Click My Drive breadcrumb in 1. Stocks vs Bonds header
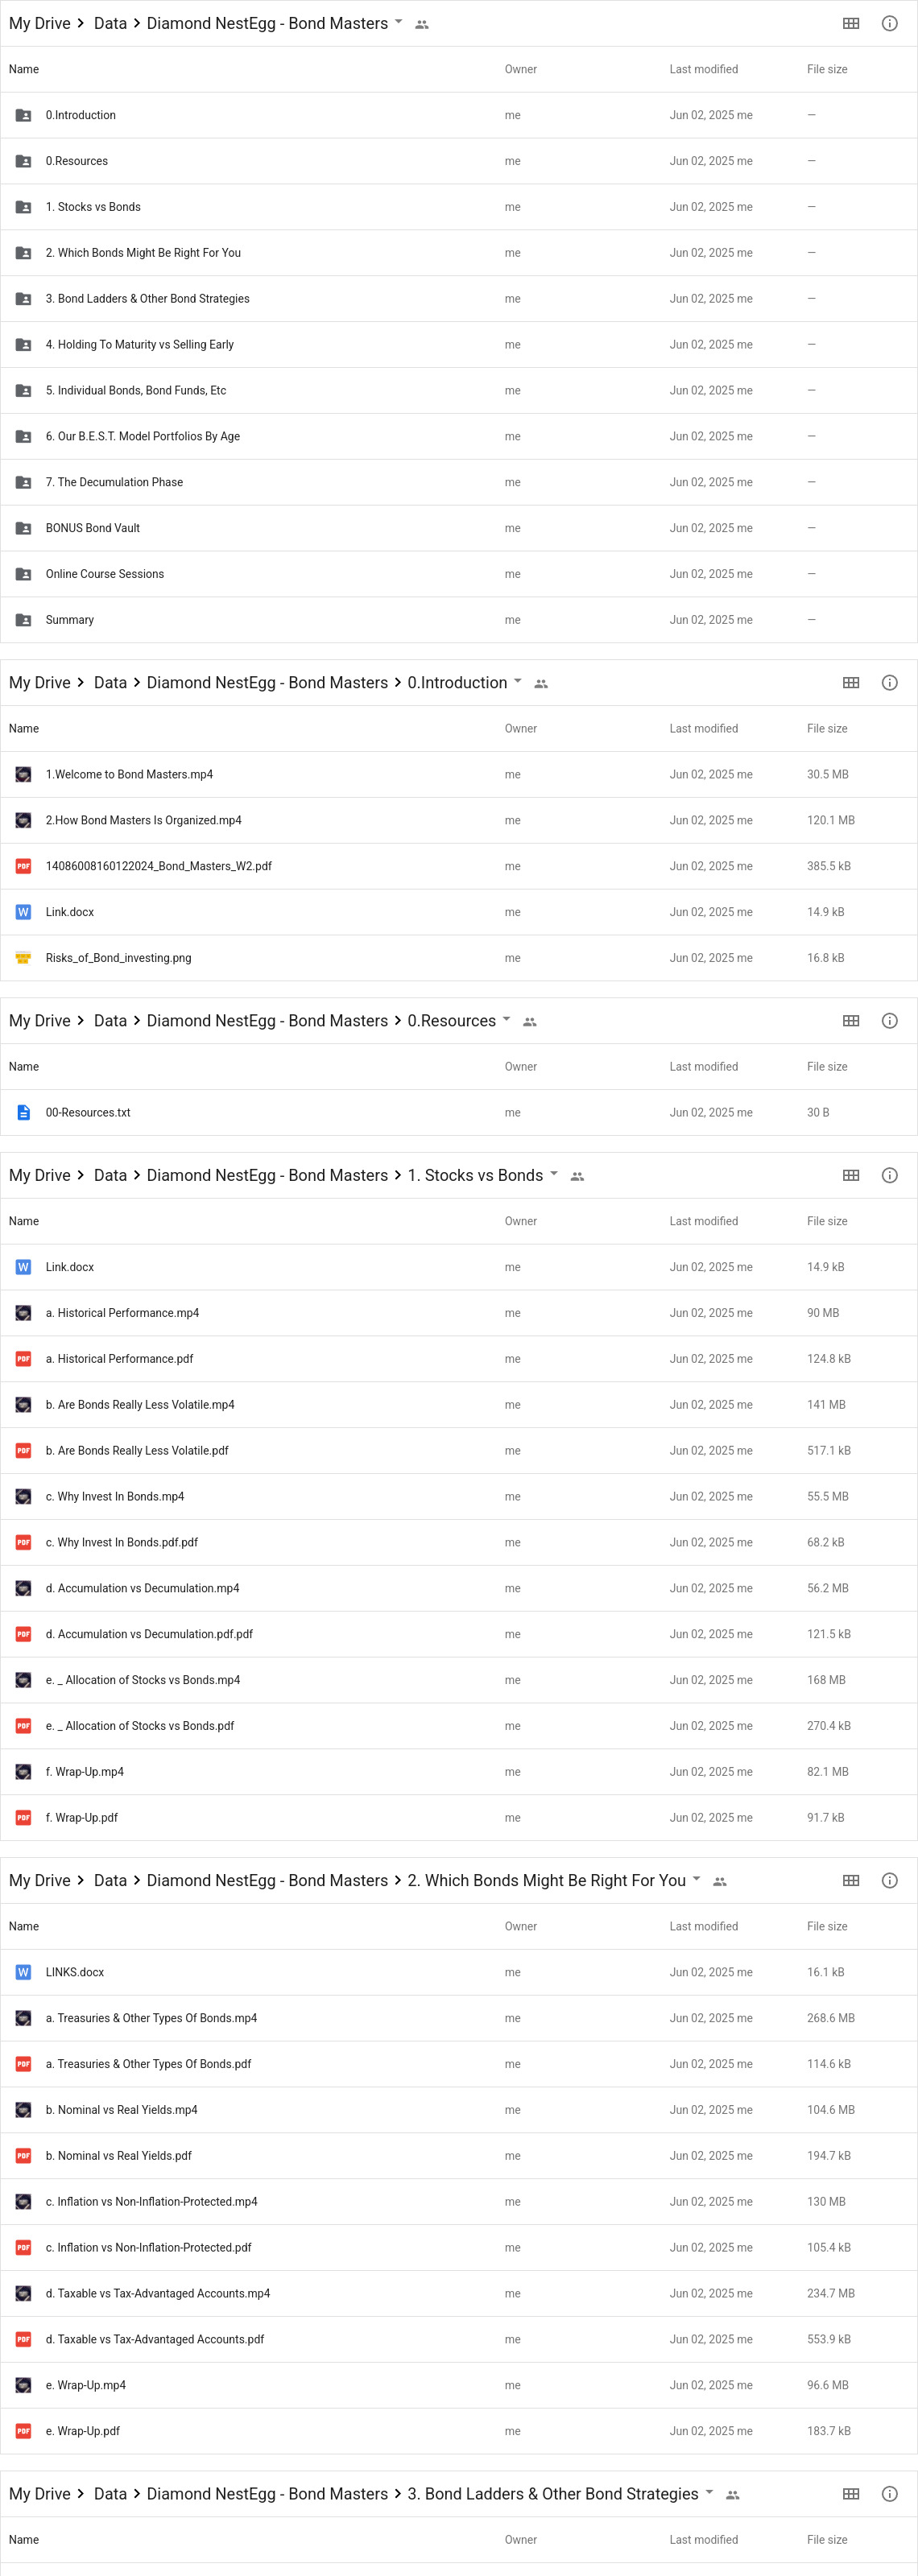This screenshot has height=2576, width=918. point(40,1175)
